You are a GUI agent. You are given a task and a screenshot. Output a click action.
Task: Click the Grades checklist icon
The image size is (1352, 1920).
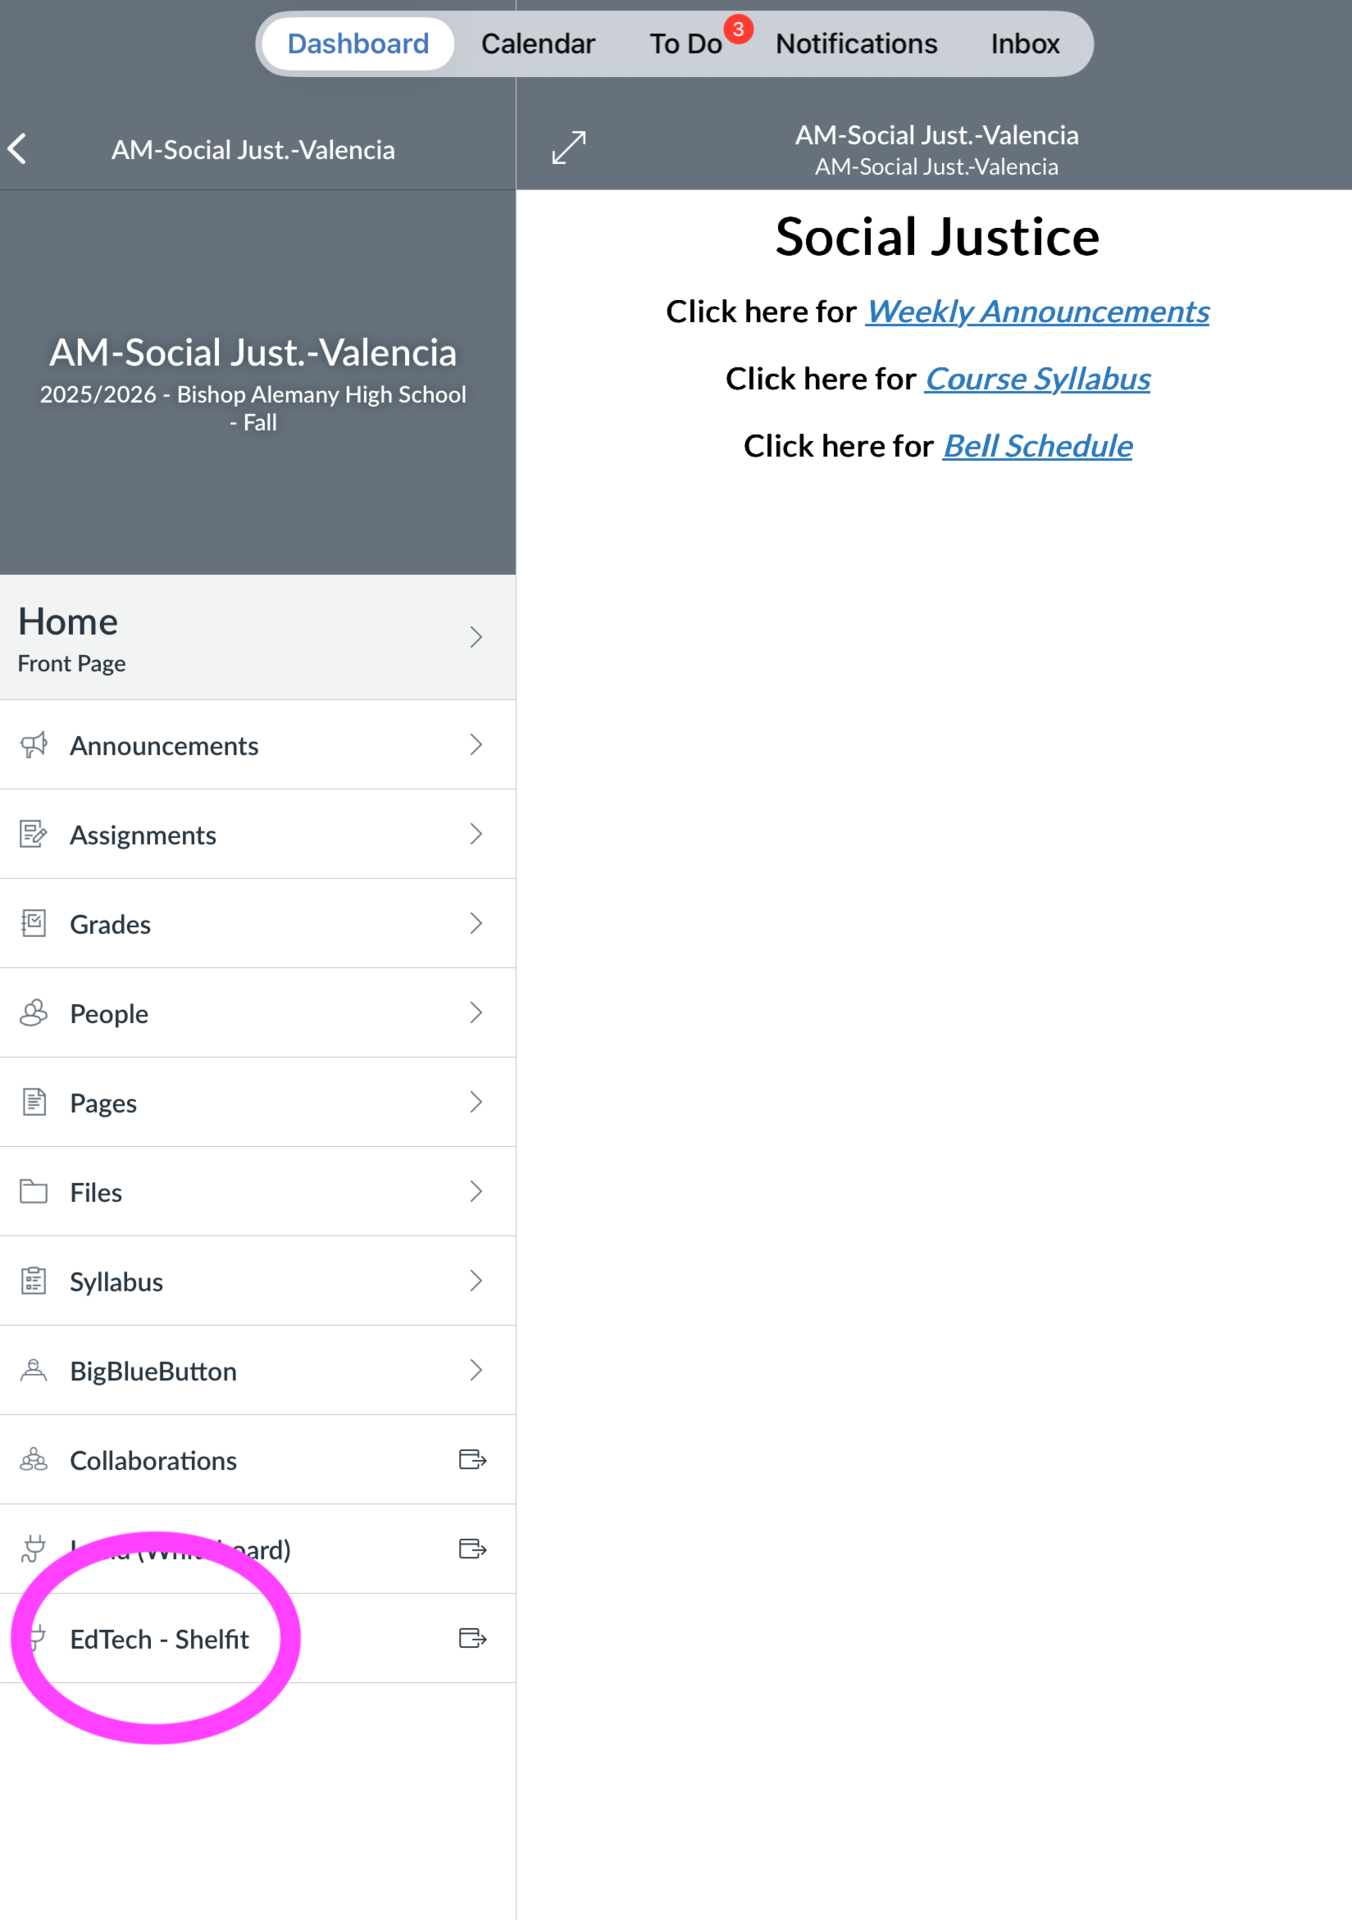(x=34, y=923)
